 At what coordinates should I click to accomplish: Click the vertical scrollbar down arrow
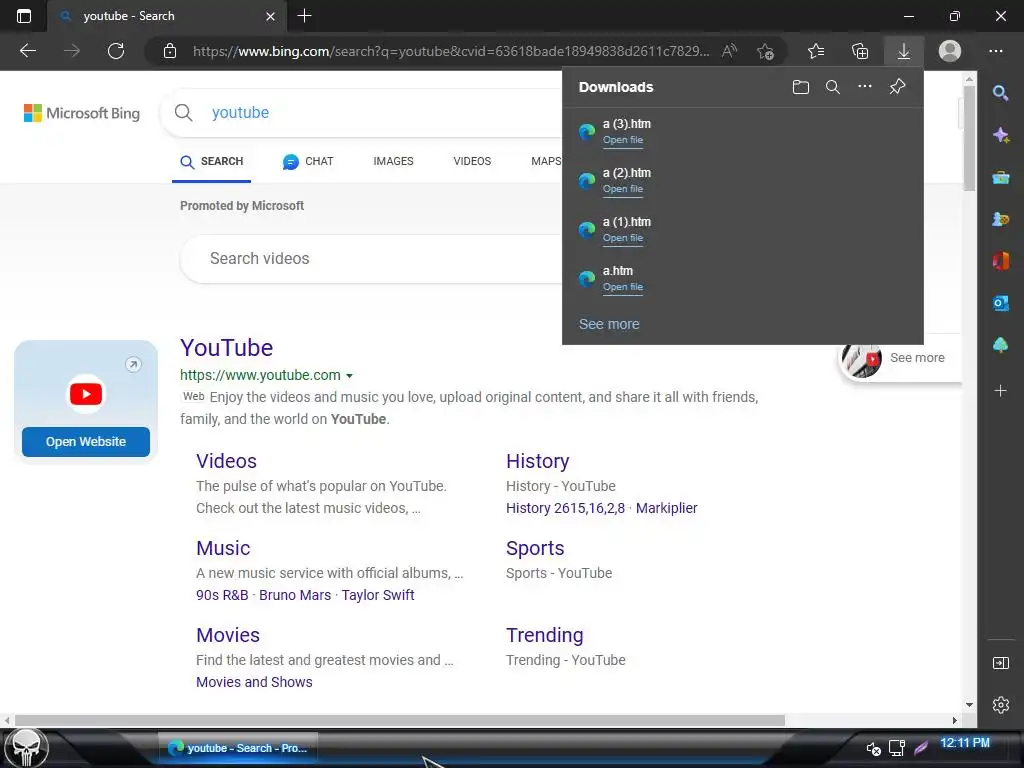click(969, 705)
